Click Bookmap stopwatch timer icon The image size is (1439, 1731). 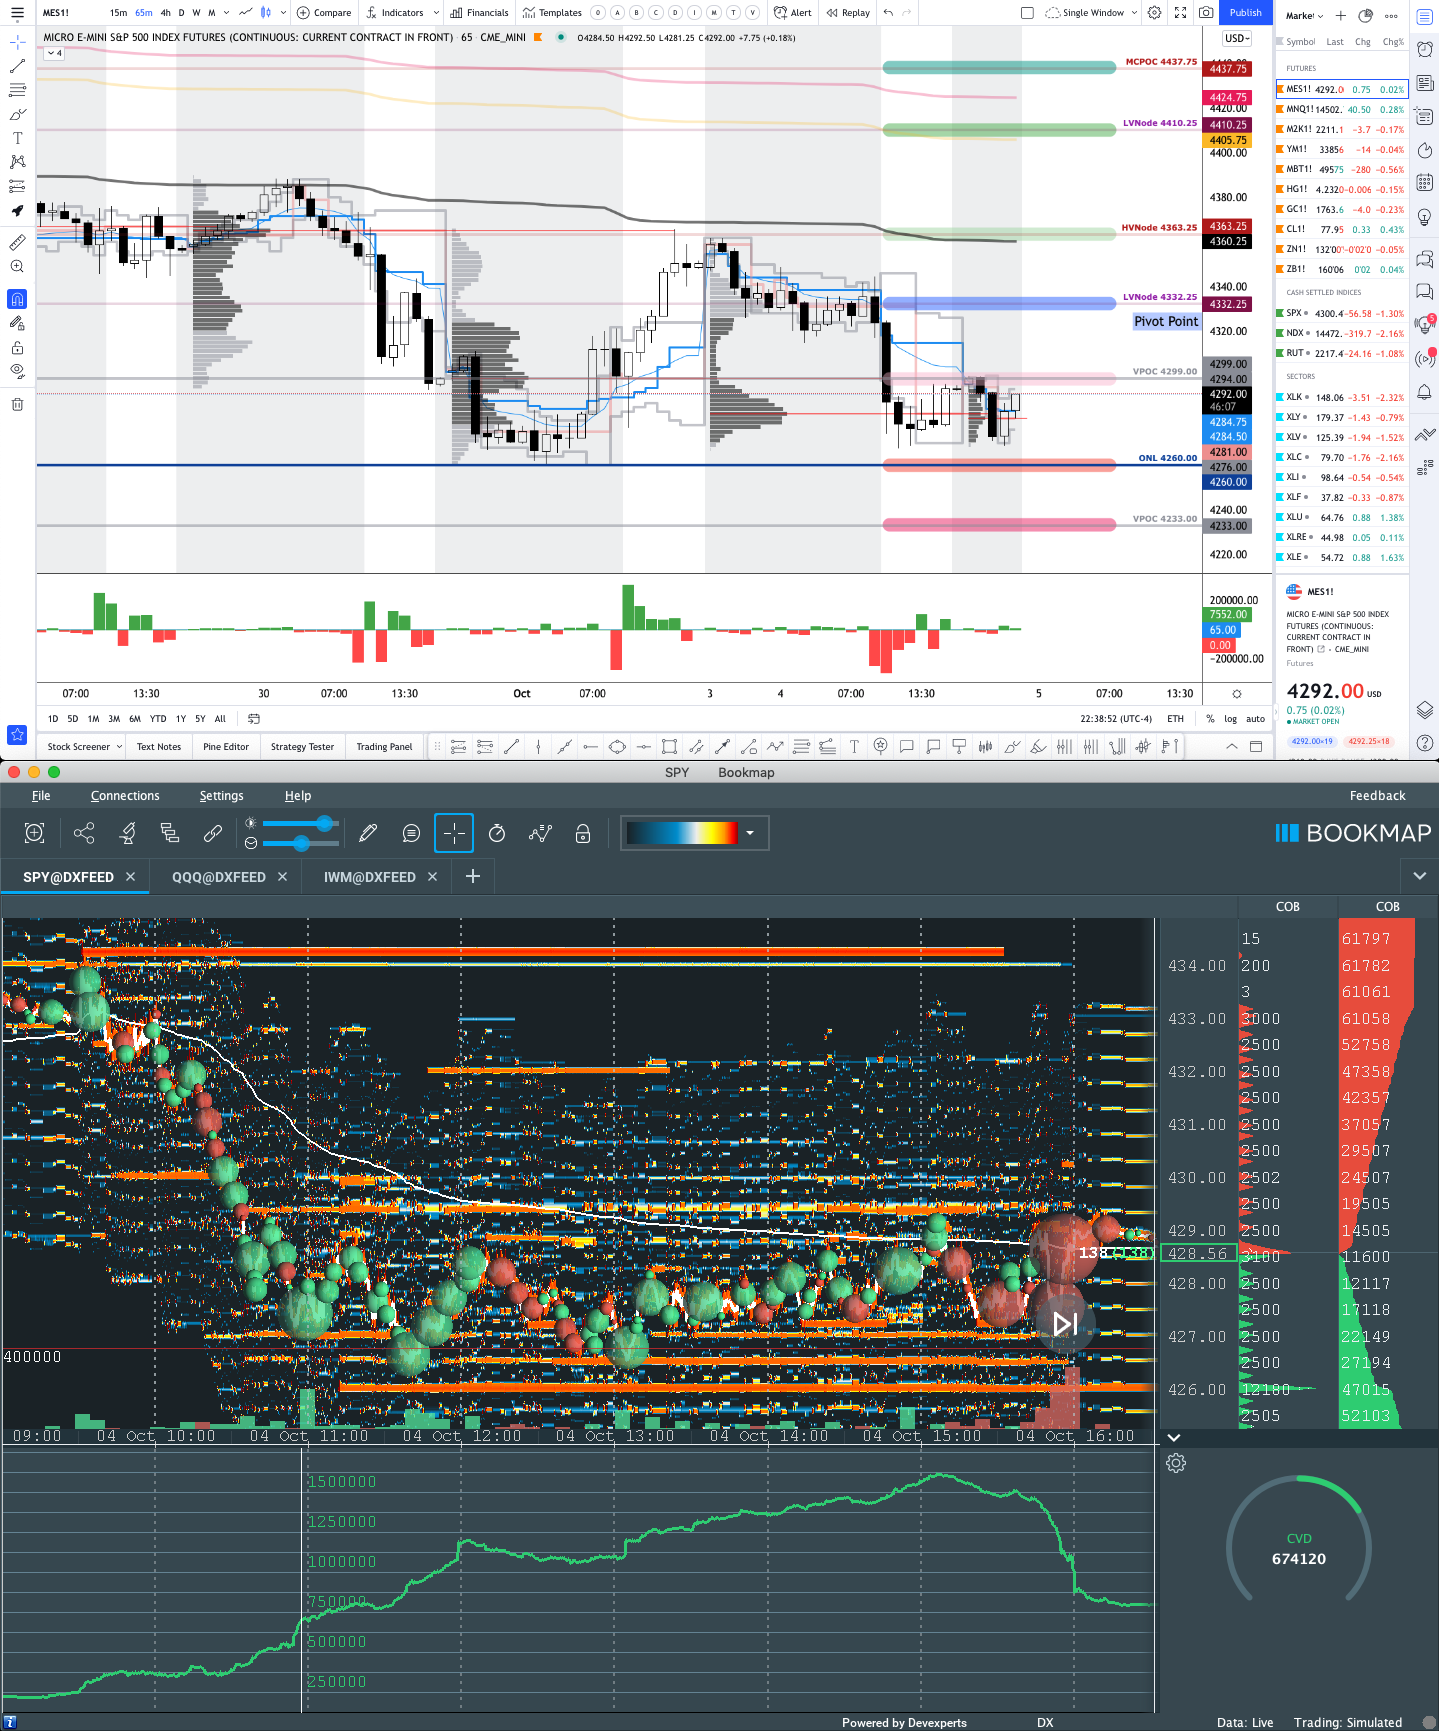tap(497, 833)
